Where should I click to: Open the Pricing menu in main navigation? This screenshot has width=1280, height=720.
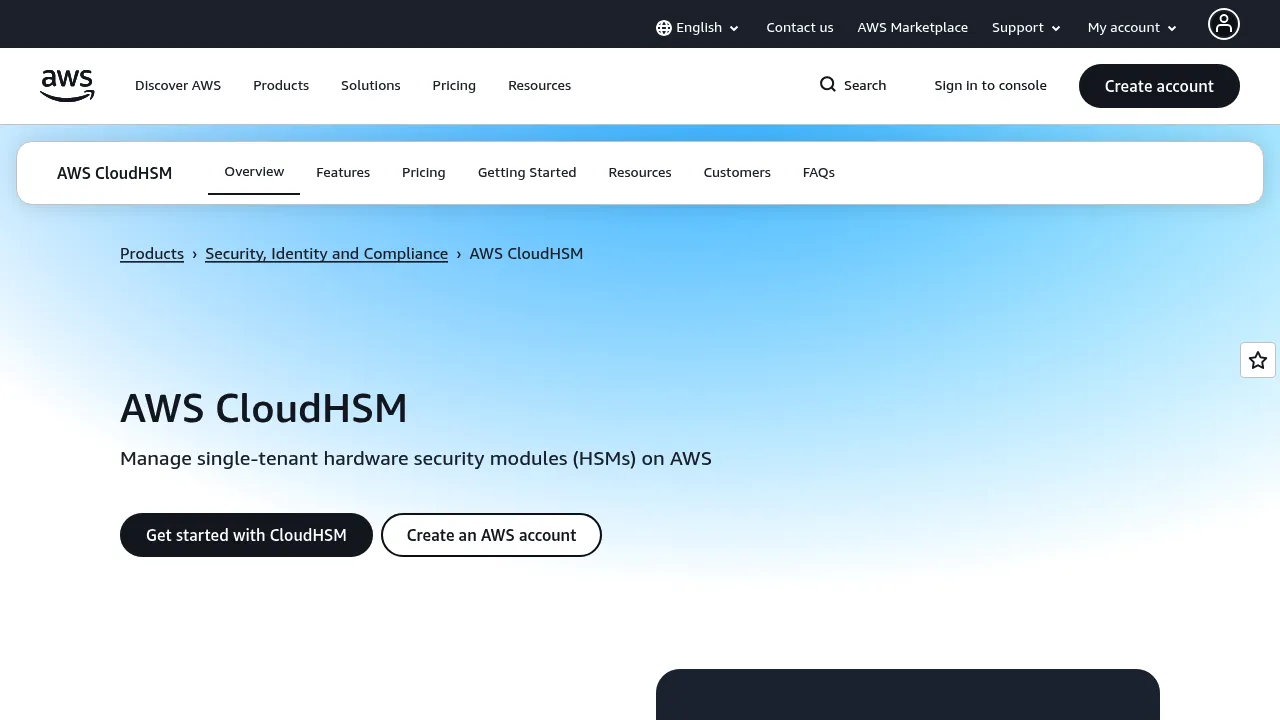click(x=454, y=86)
